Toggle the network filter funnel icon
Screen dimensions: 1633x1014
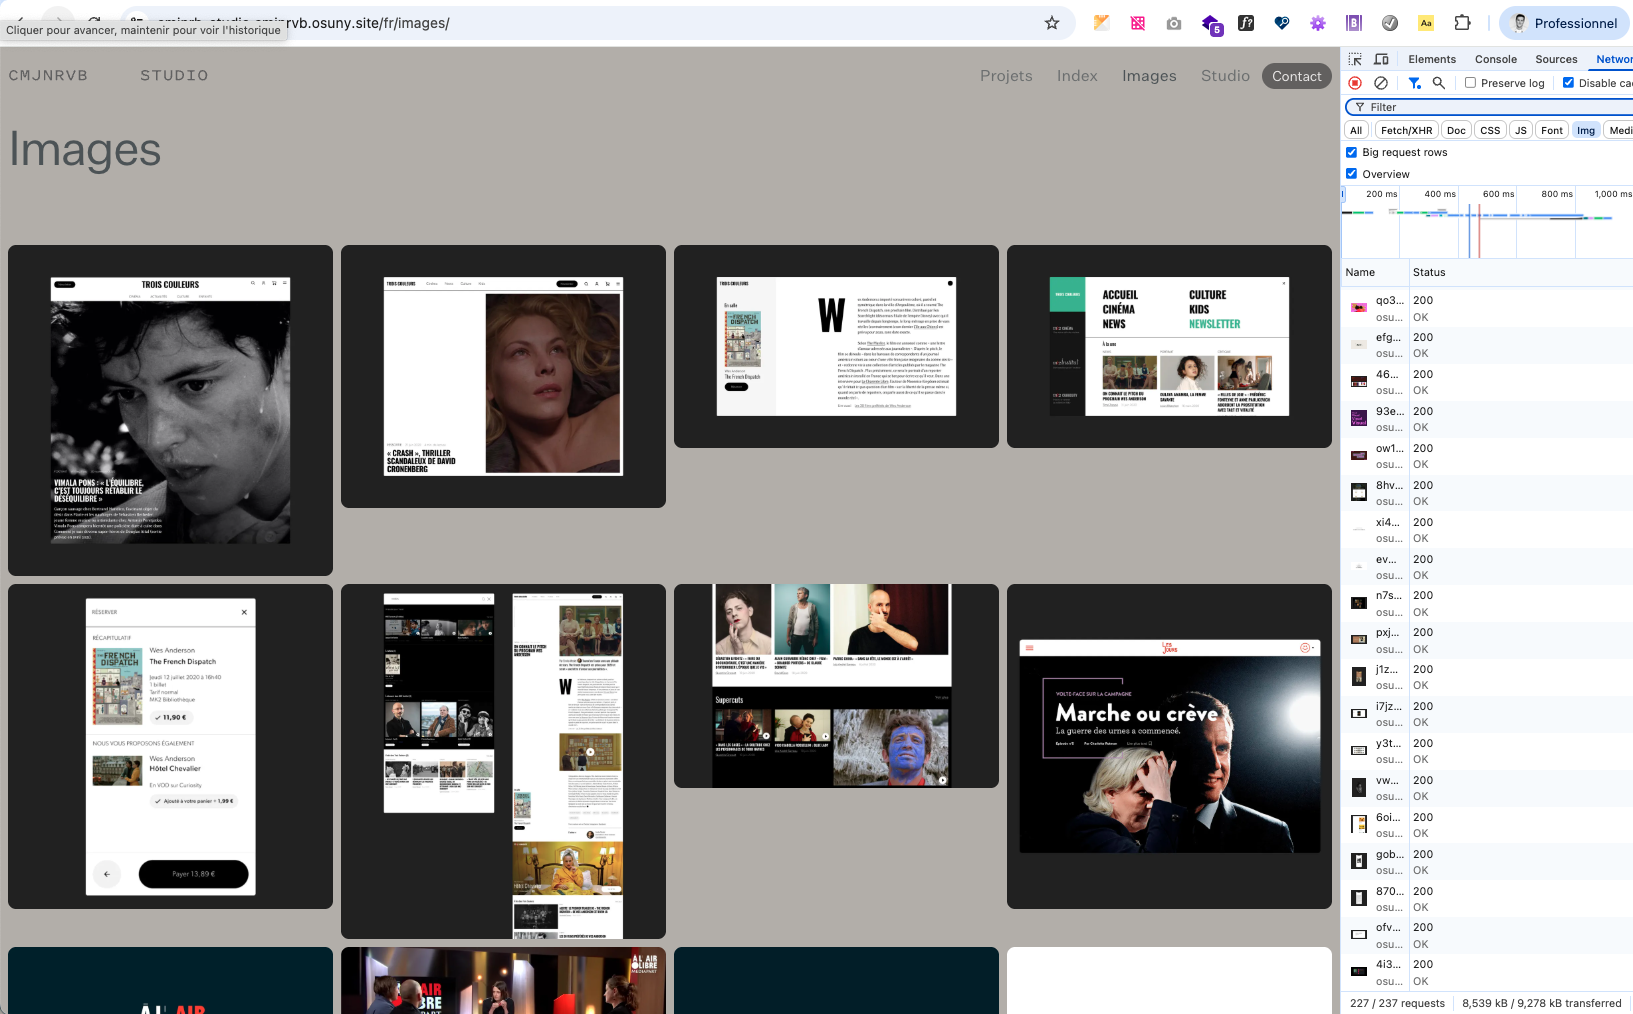coord(1414,83)
